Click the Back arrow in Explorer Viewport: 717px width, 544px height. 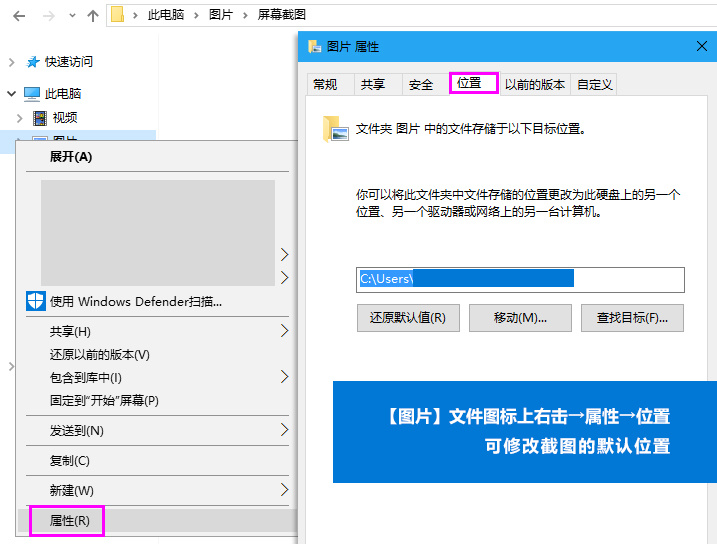pyautogui.click(x=19, y=16)
